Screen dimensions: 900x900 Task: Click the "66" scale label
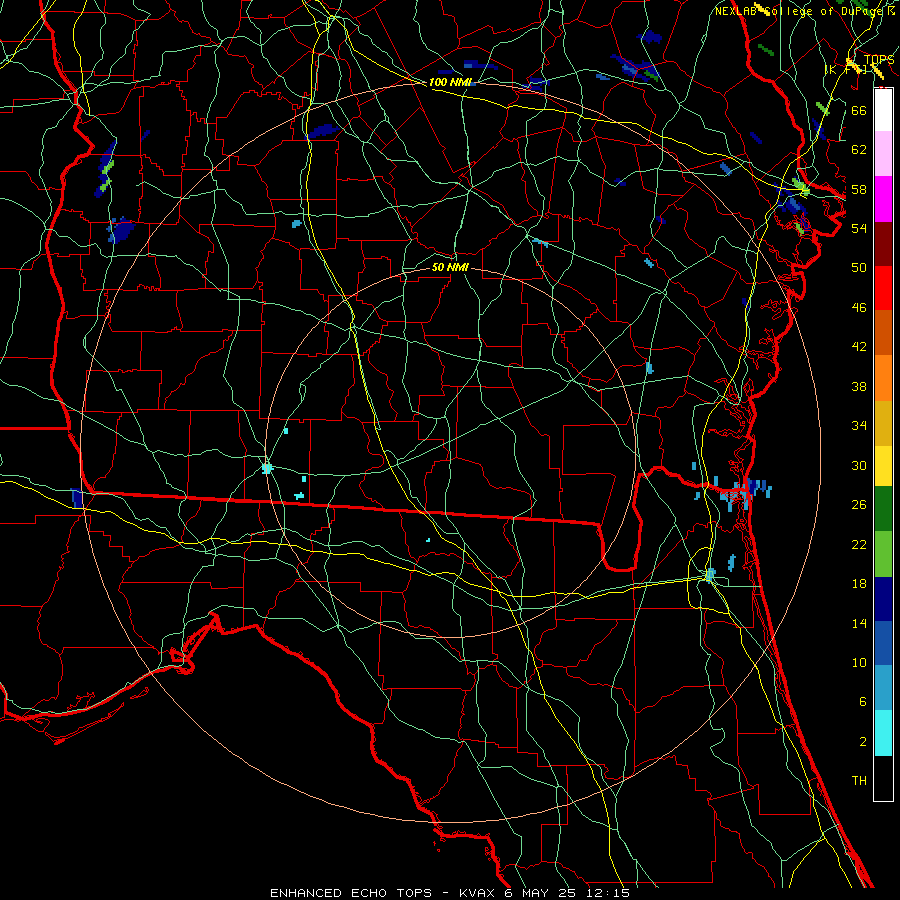tap(859, 110)
